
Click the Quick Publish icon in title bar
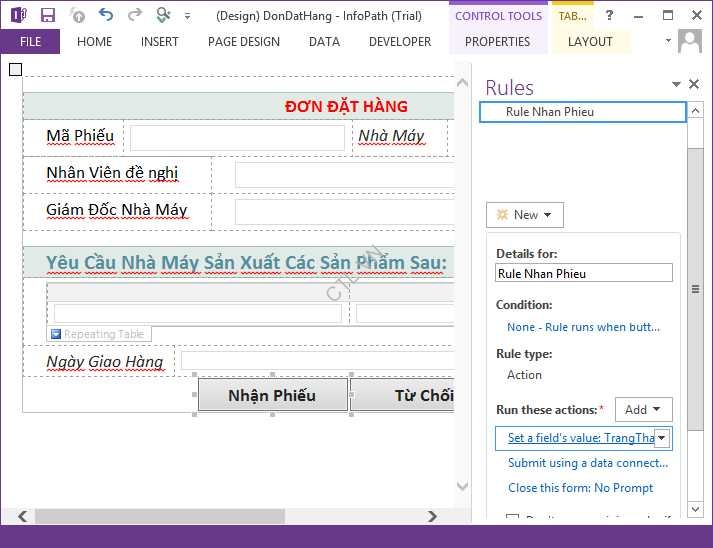(163, 15)
